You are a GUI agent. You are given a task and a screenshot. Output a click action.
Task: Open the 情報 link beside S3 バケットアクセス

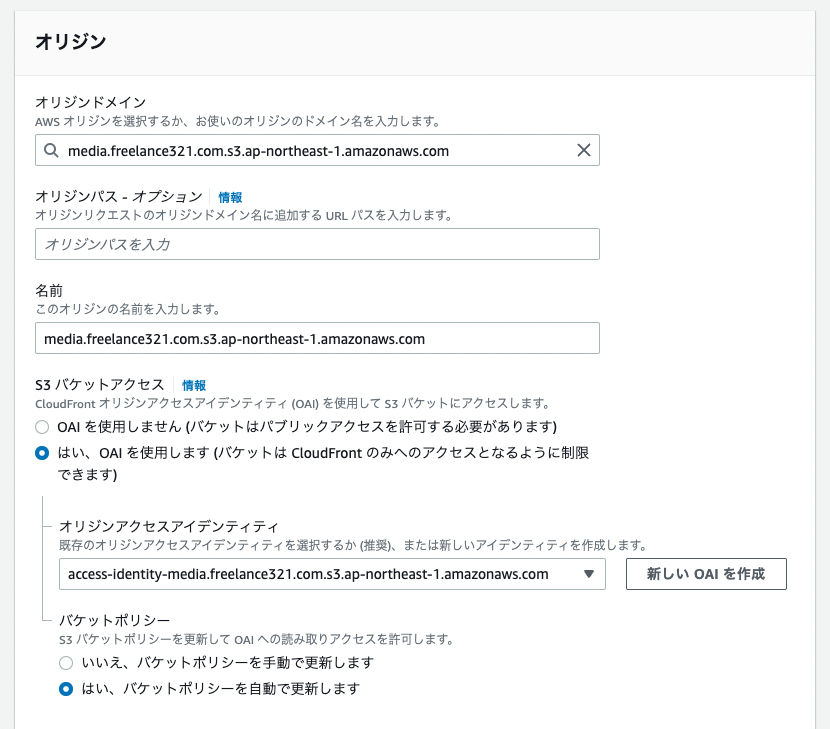194,385
